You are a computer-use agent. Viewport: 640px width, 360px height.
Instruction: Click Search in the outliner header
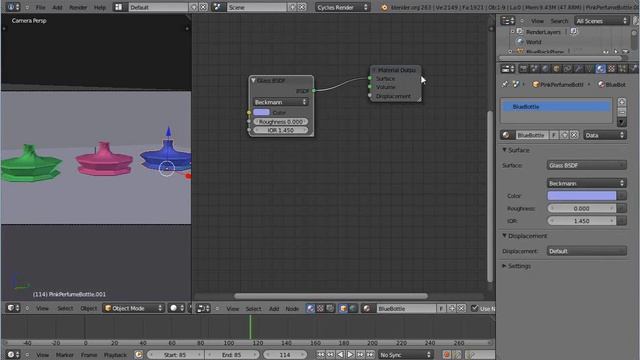[559, 21]
